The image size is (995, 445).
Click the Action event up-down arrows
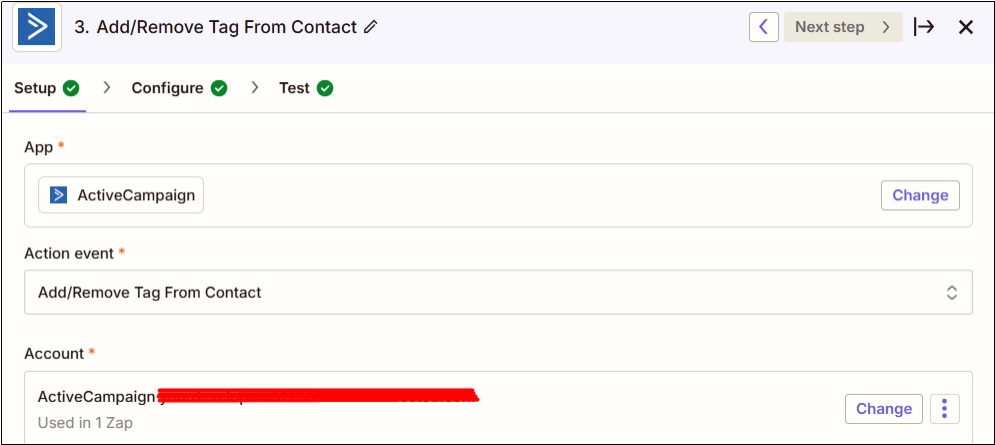[952, 293]
